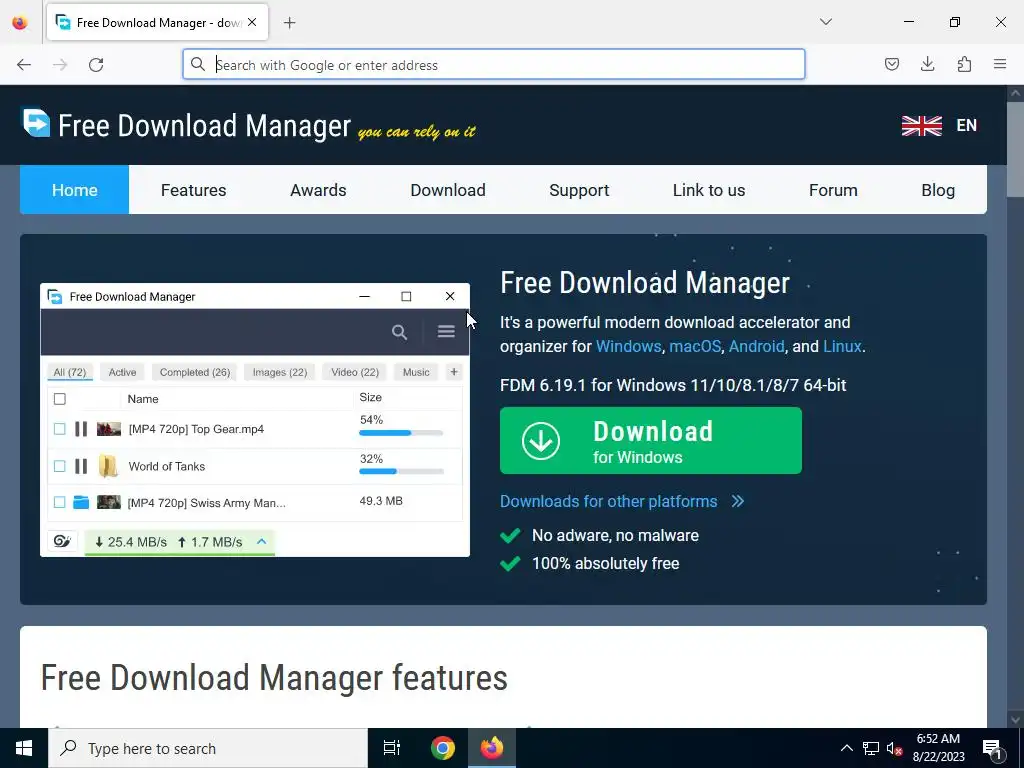Close the Free Download Manager tab
This screenshot has height=768, width=1024.
(252, 22)
